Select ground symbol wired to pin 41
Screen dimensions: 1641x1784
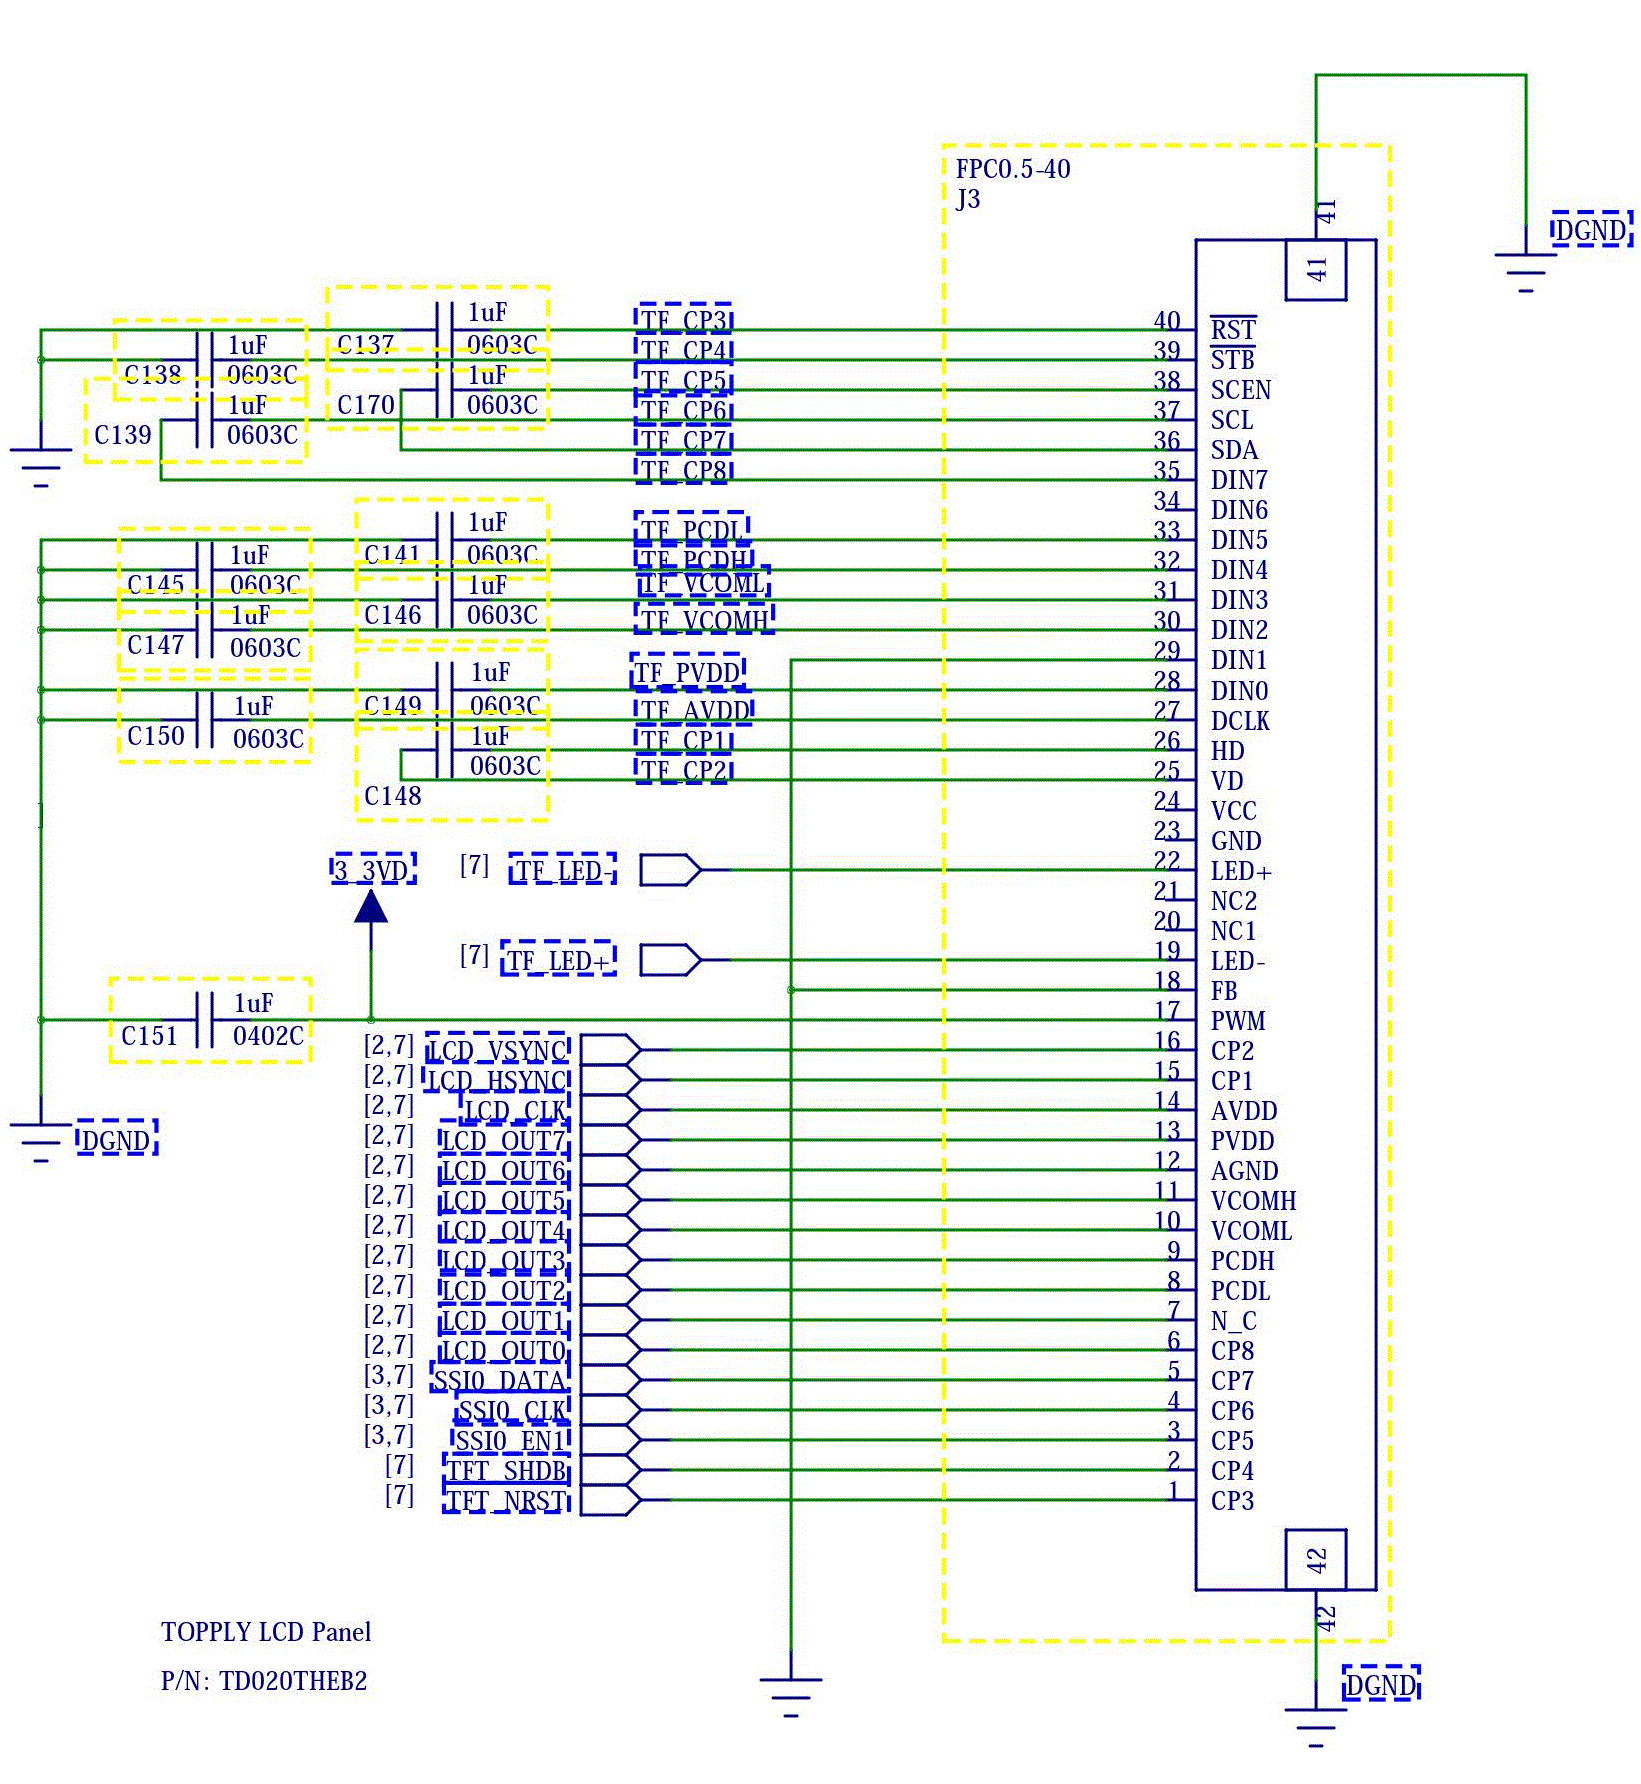click(1526, 272)
